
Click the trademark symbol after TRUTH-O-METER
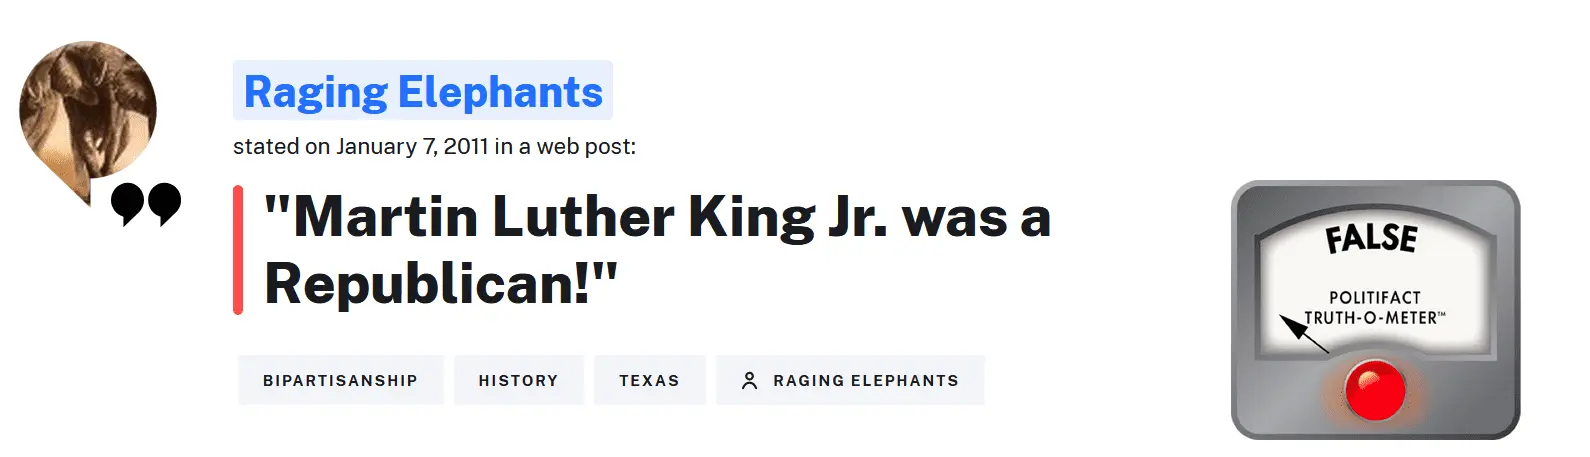click(x=1442, y=315)
